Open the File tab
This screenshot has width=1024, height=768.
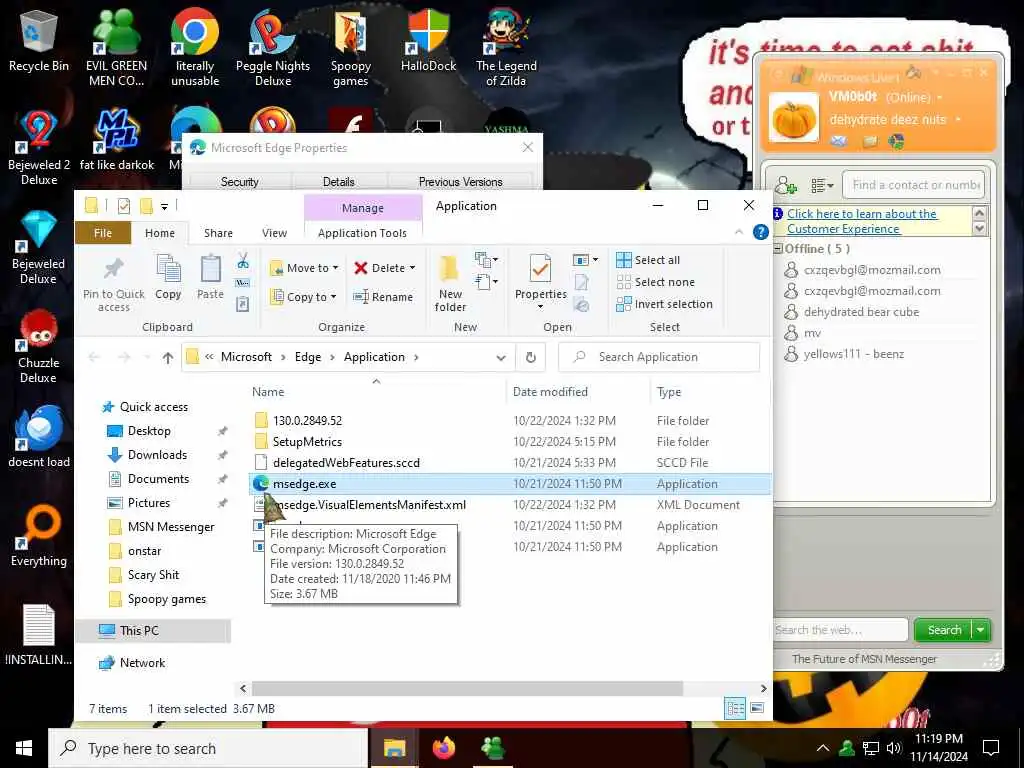(x=103, y=232)
